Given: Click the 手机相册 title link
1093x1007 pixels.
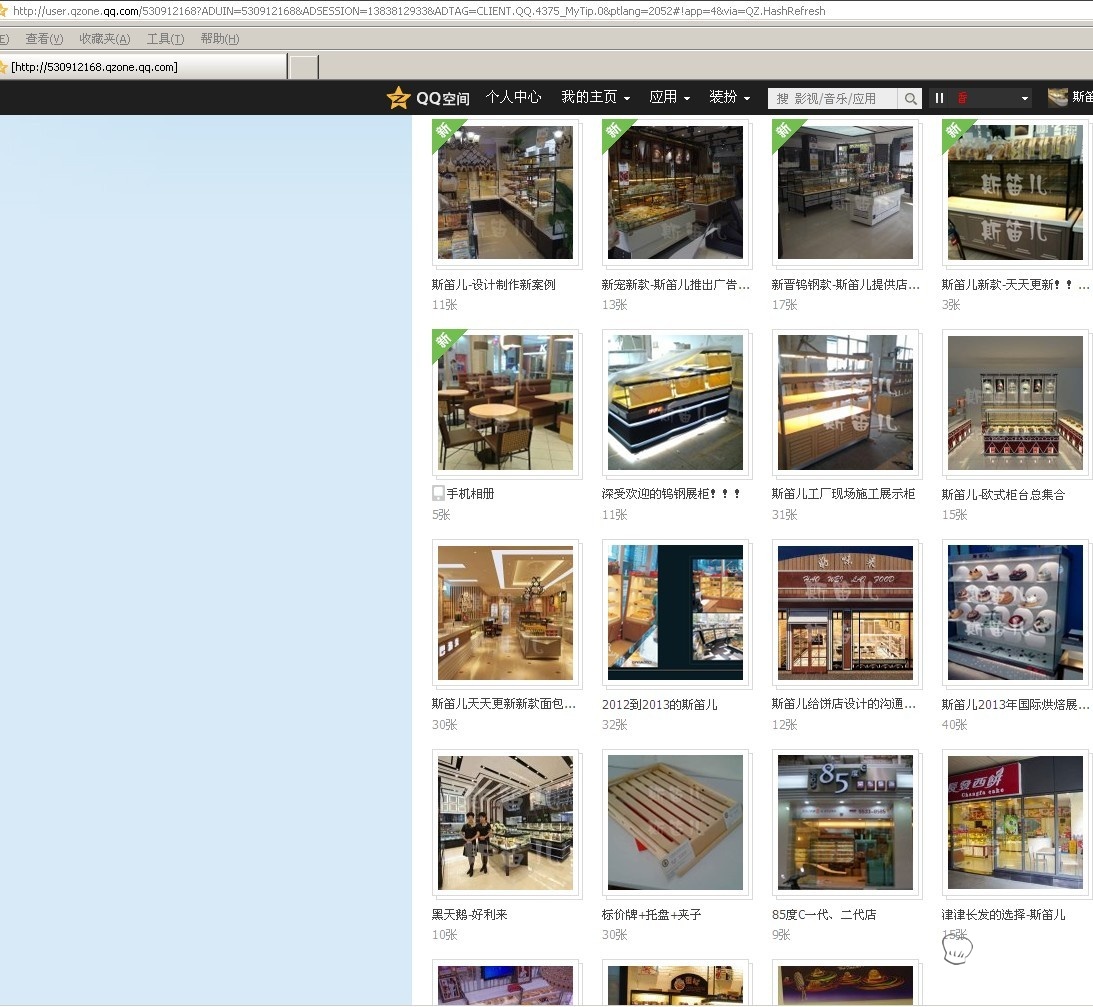Looking at the screenshot, I should (x=471, y=493).
